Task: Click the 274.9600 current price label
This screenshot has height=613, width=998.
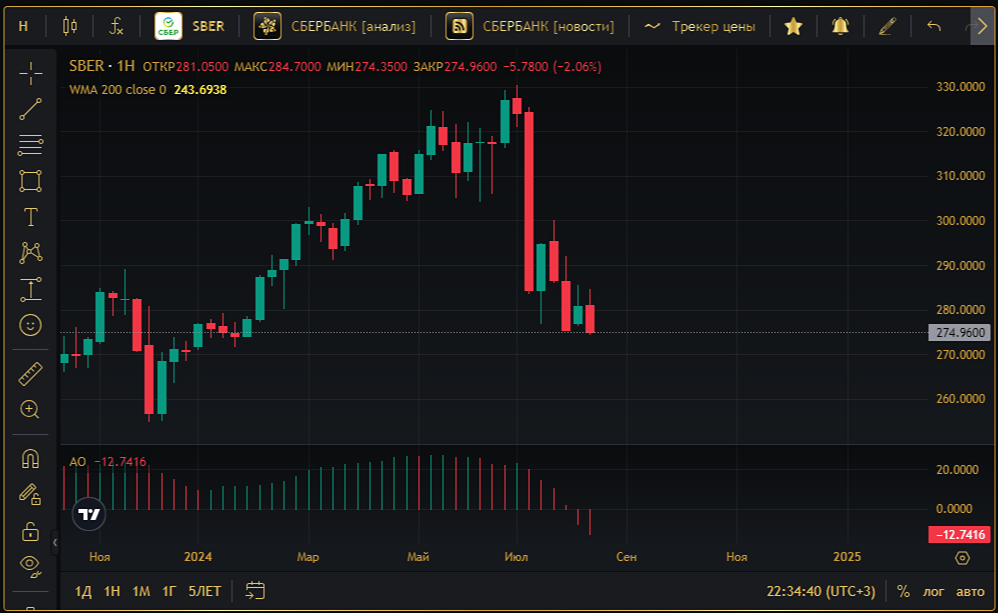Action: click(x=960, y=332)
